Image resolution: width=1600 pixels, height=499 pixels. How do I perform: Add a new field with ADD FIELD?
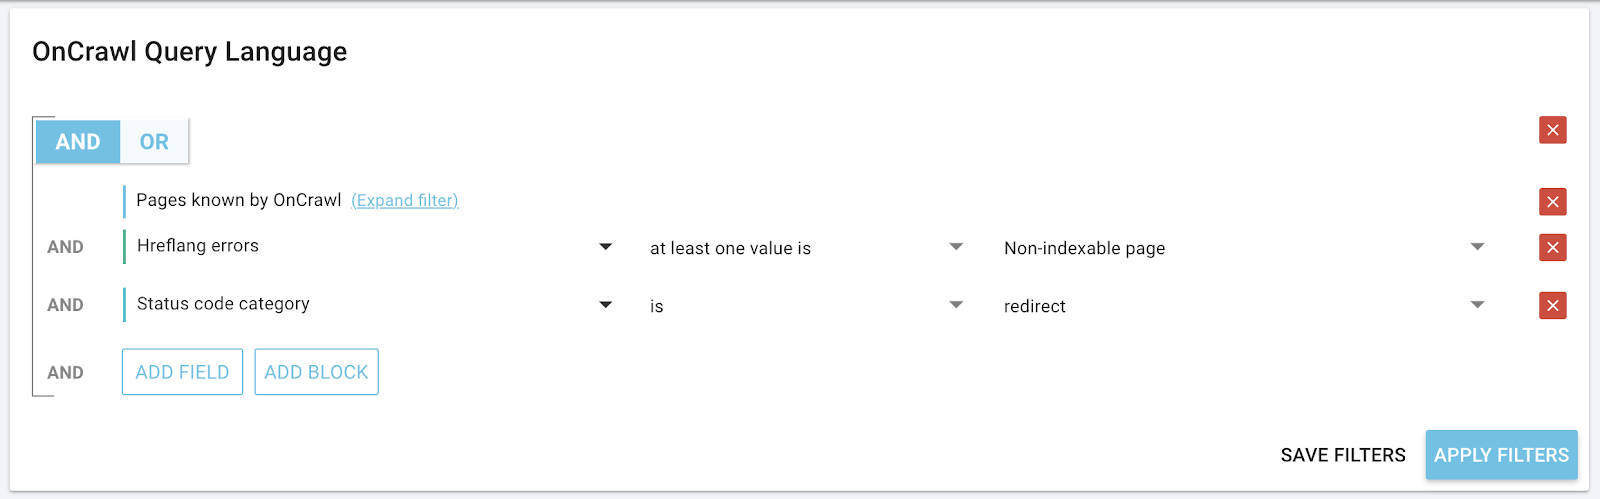pyautogui.click(x=182, y=372)
